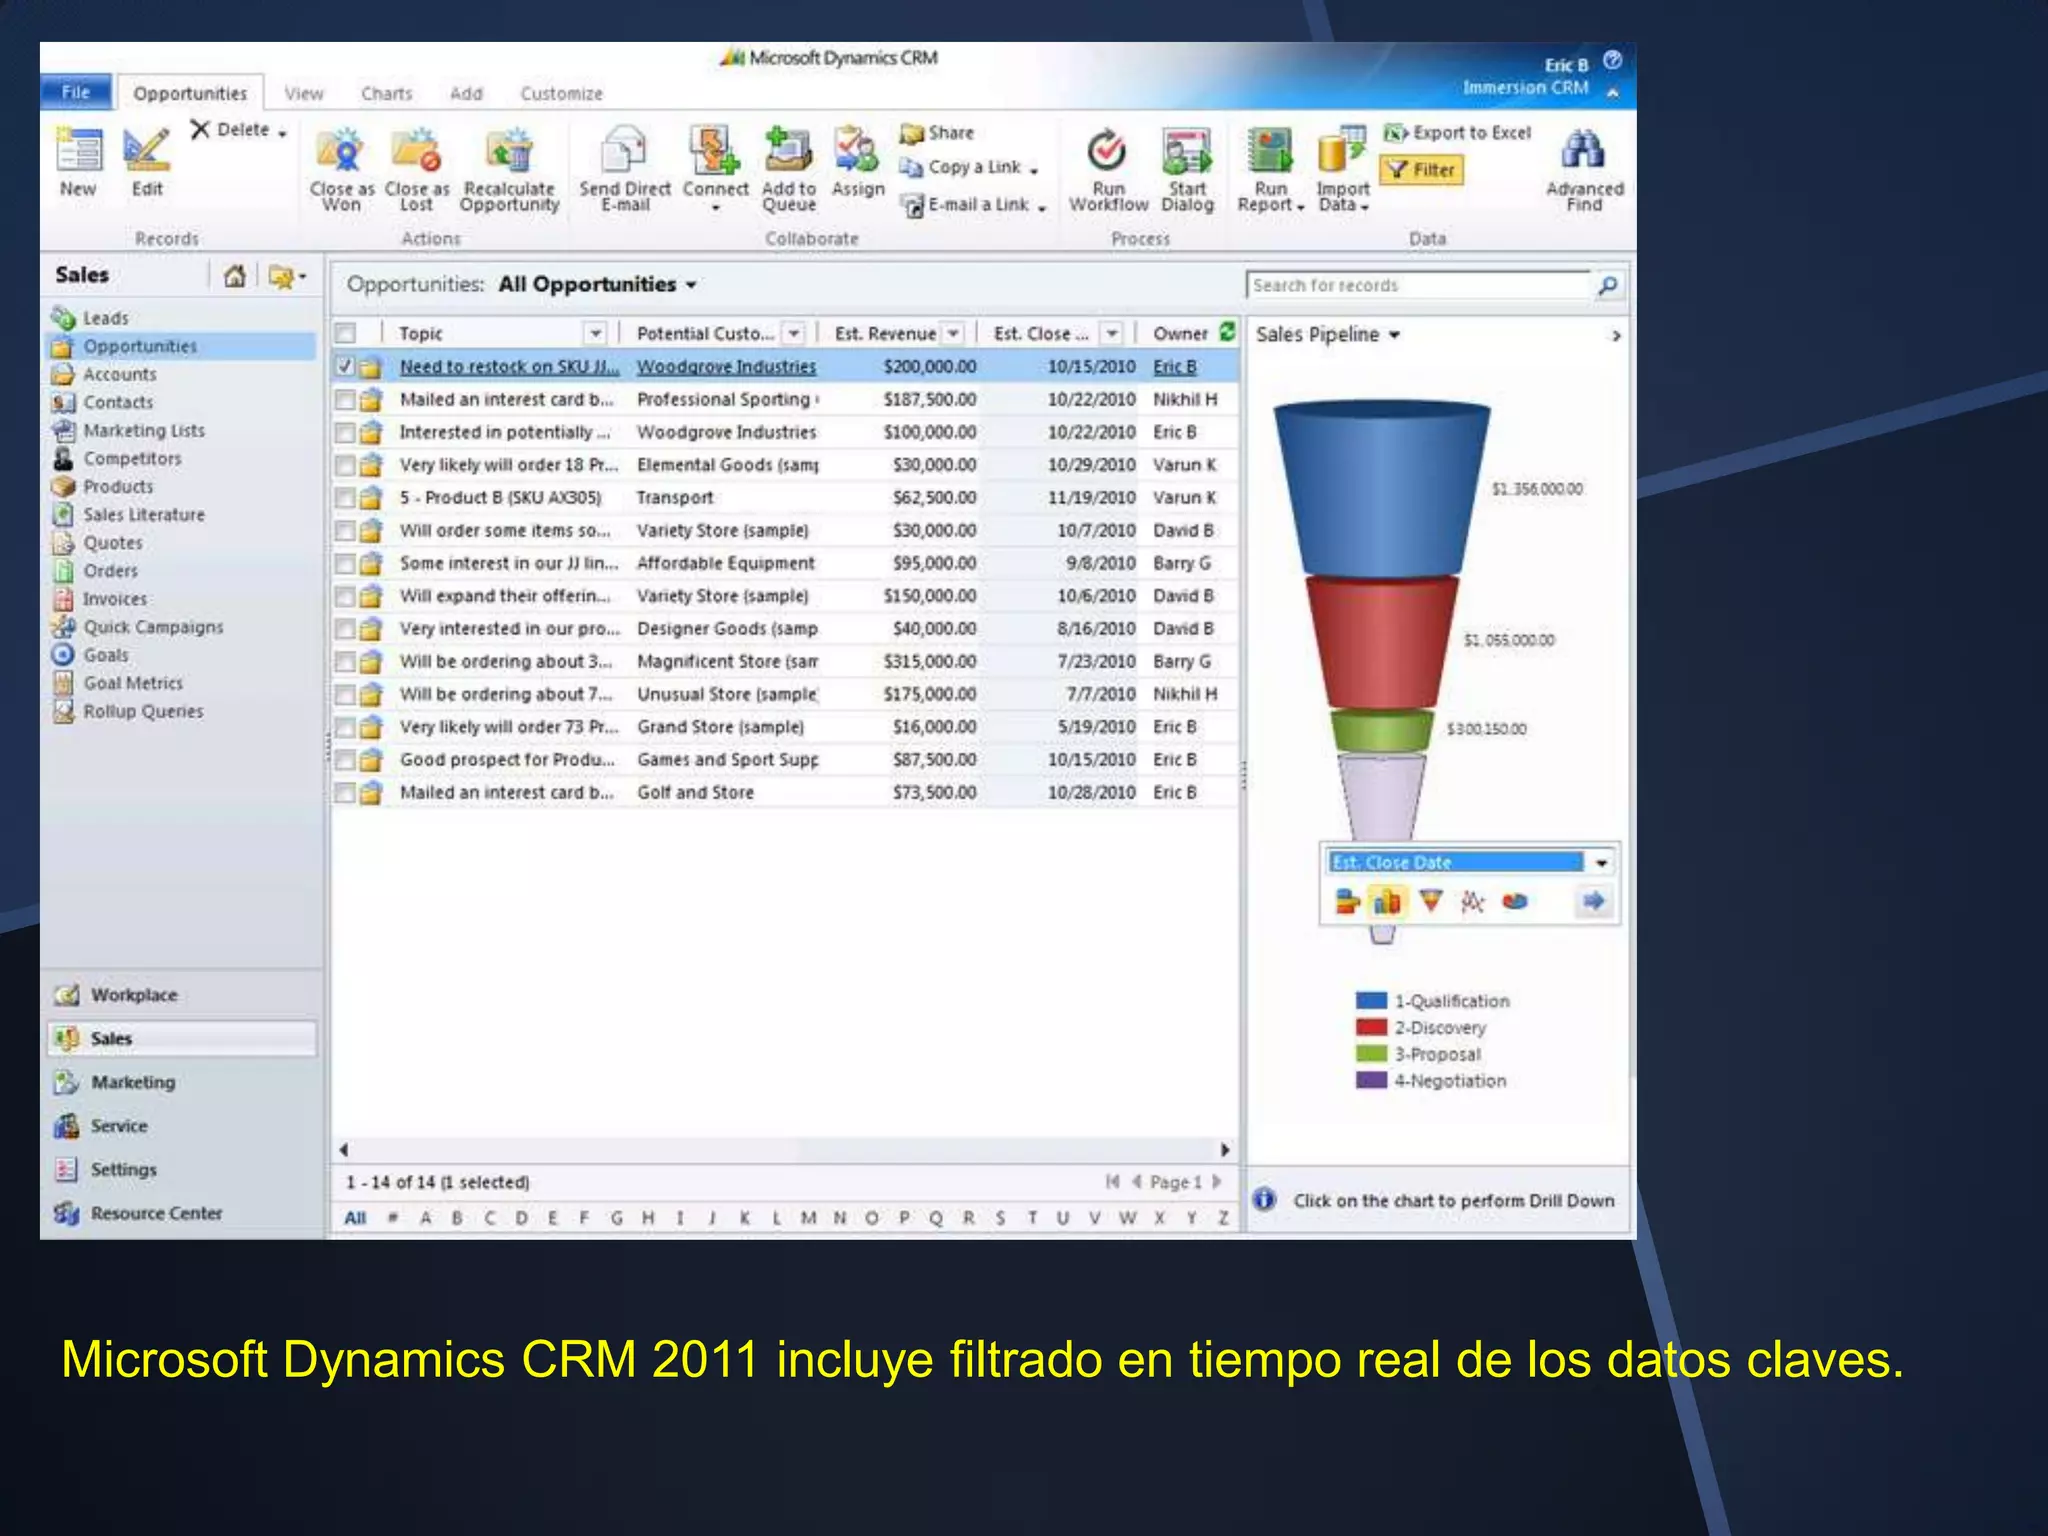Collapse the chart pane with the arrow

[1616, 336]
